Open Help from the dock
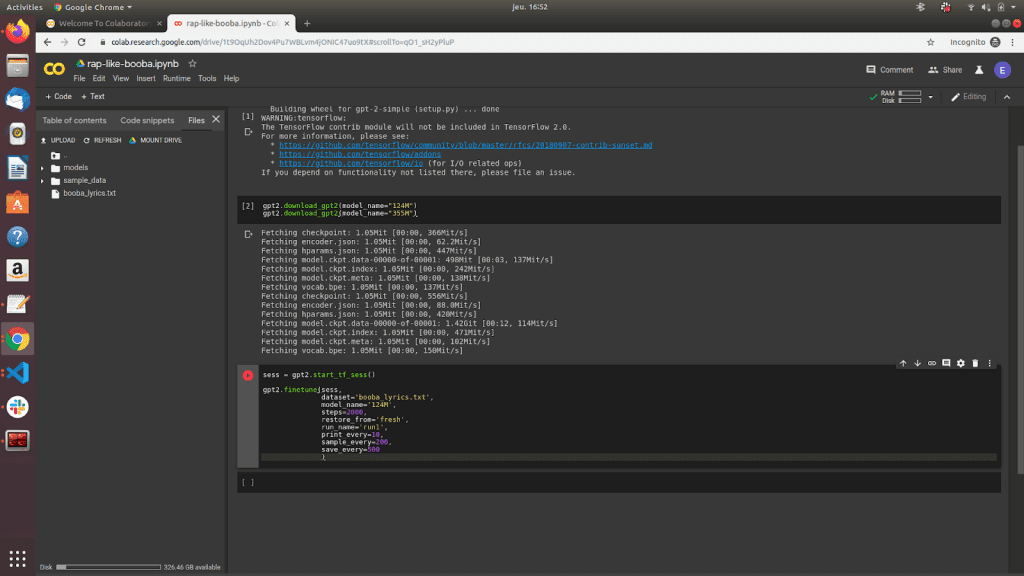This screenshot has height=576, width=1024. 18,236
